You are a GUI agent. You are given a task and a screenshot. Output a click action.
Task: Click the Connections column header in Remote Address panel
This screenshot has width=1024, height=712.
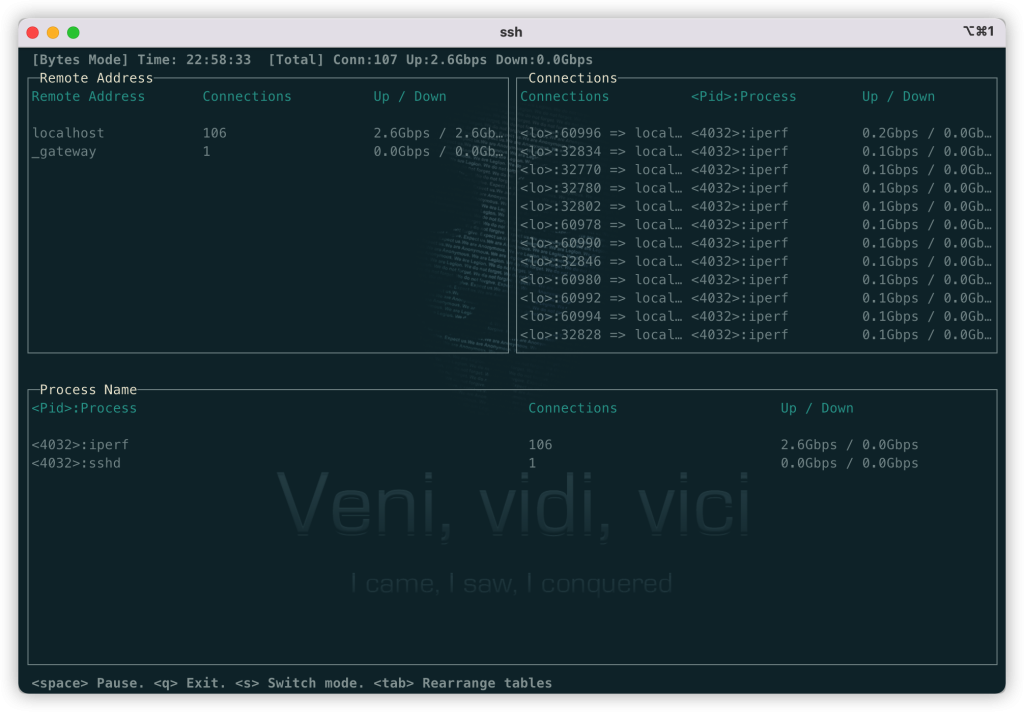(x=247, y=96)
